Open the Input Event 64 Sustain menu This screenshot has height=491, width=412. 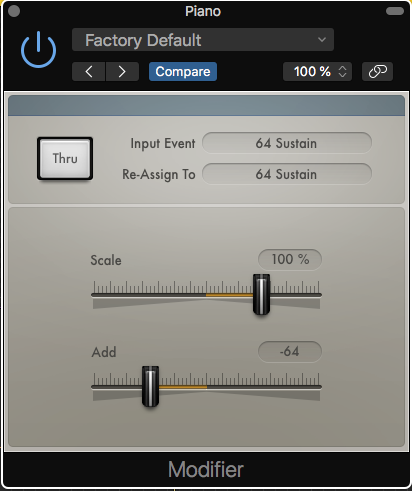click(287, 143)
